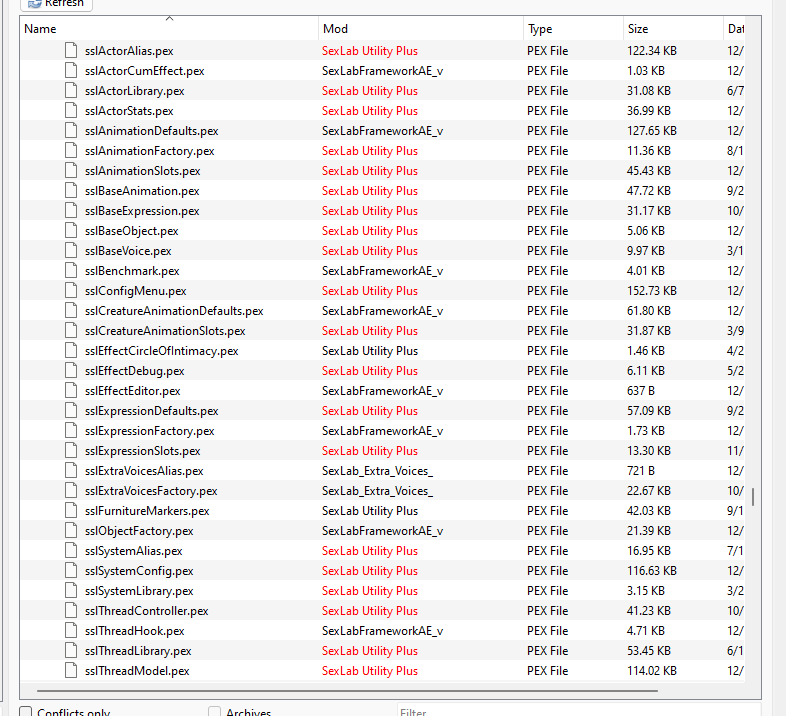Screen dimensions: 786x716
Task: Click the file icon beside sslBenchmark.pex
Action: [71, 271]
